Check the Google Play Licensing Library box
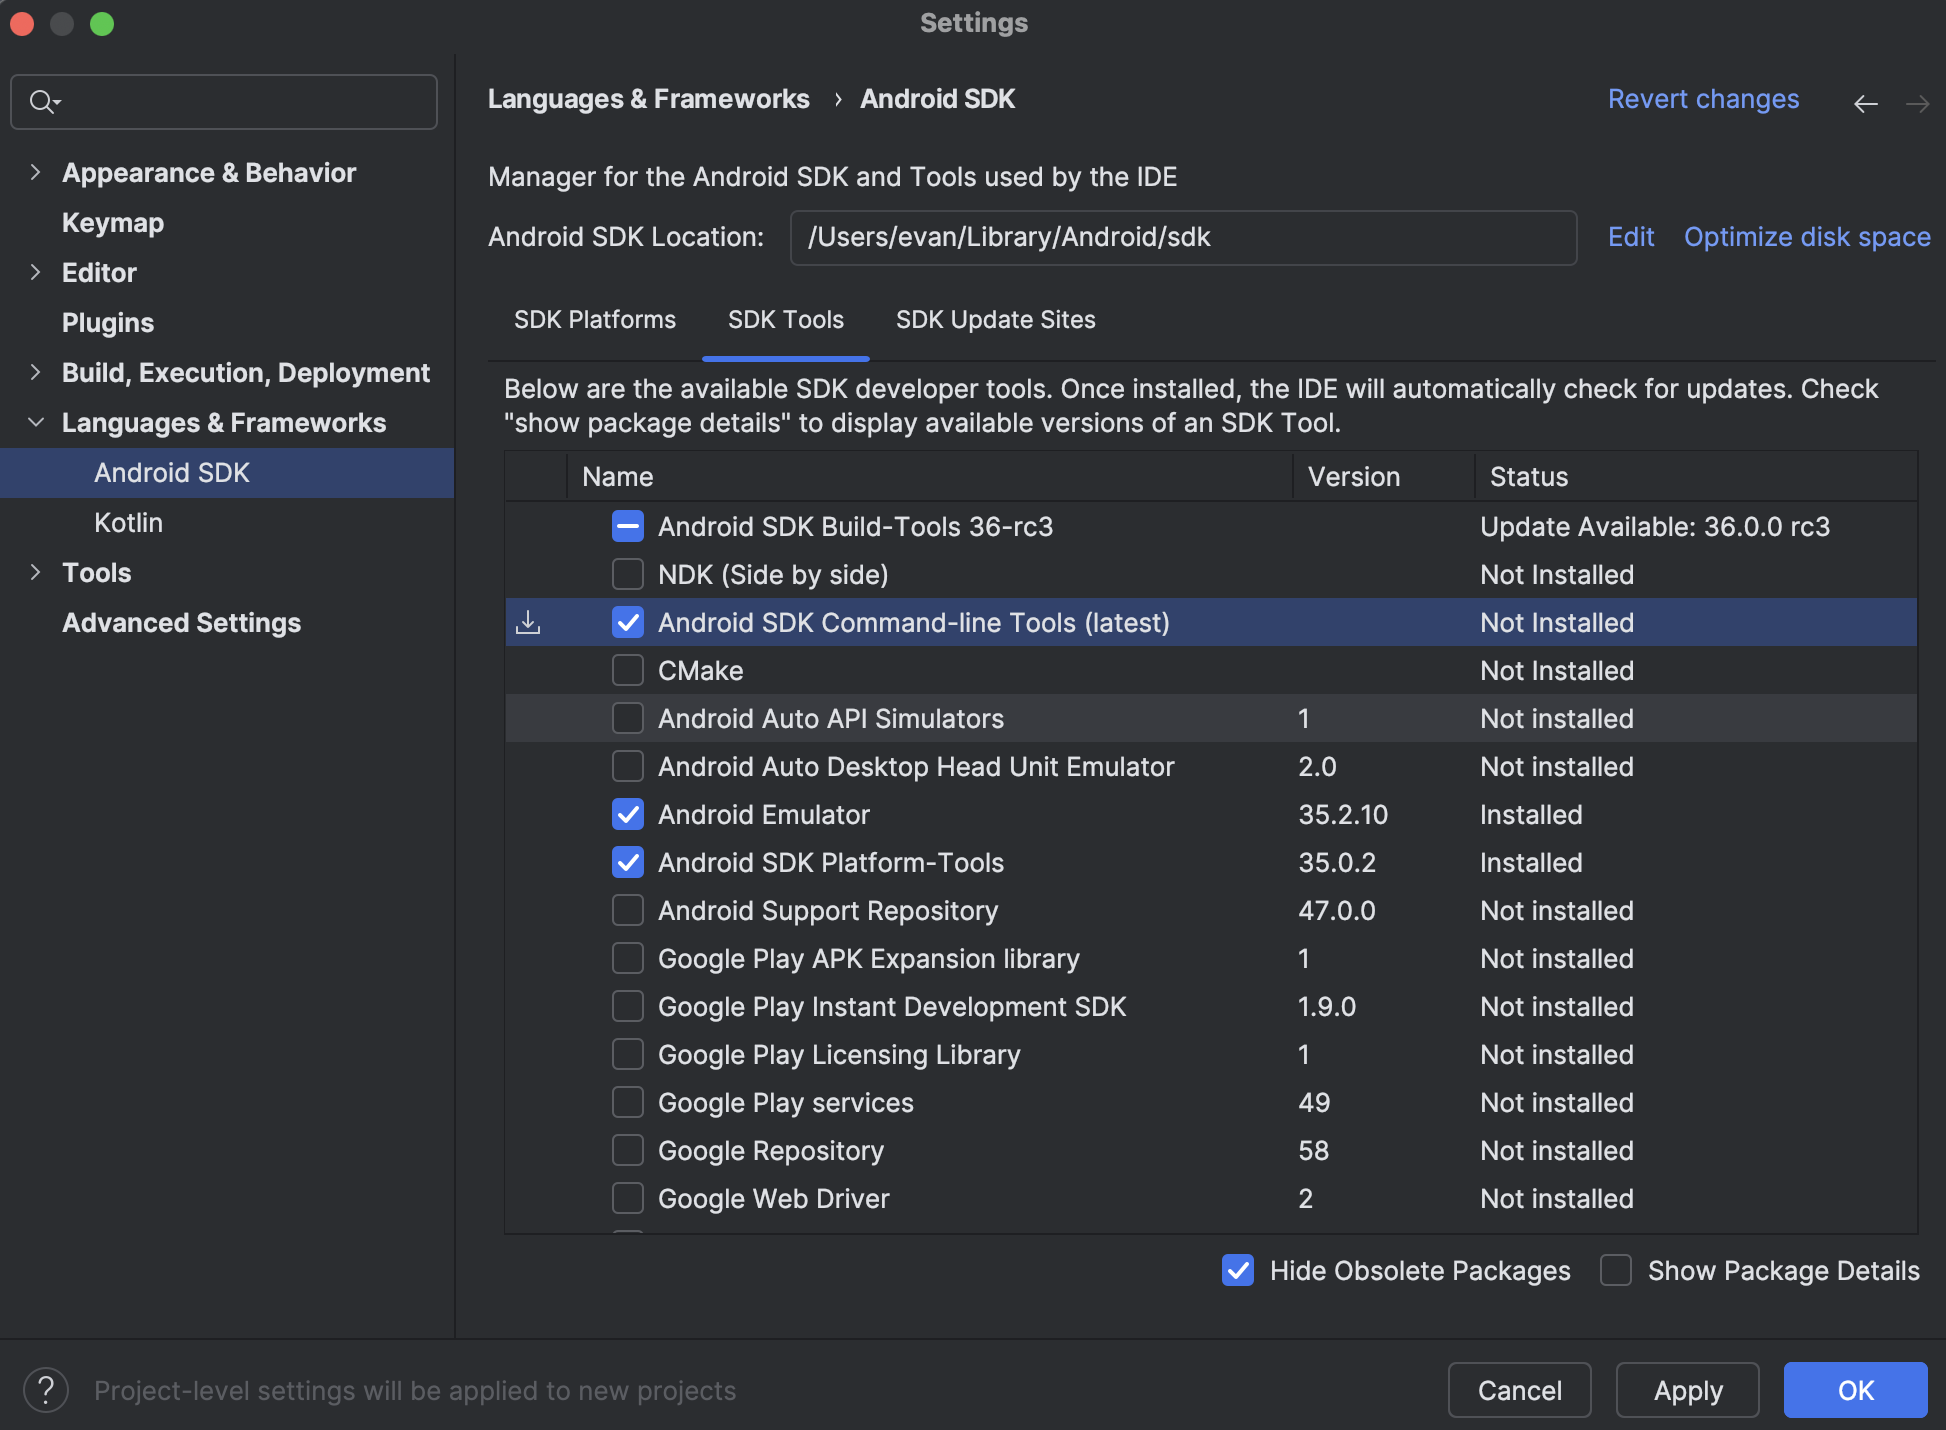 [x=628, y=1054]
